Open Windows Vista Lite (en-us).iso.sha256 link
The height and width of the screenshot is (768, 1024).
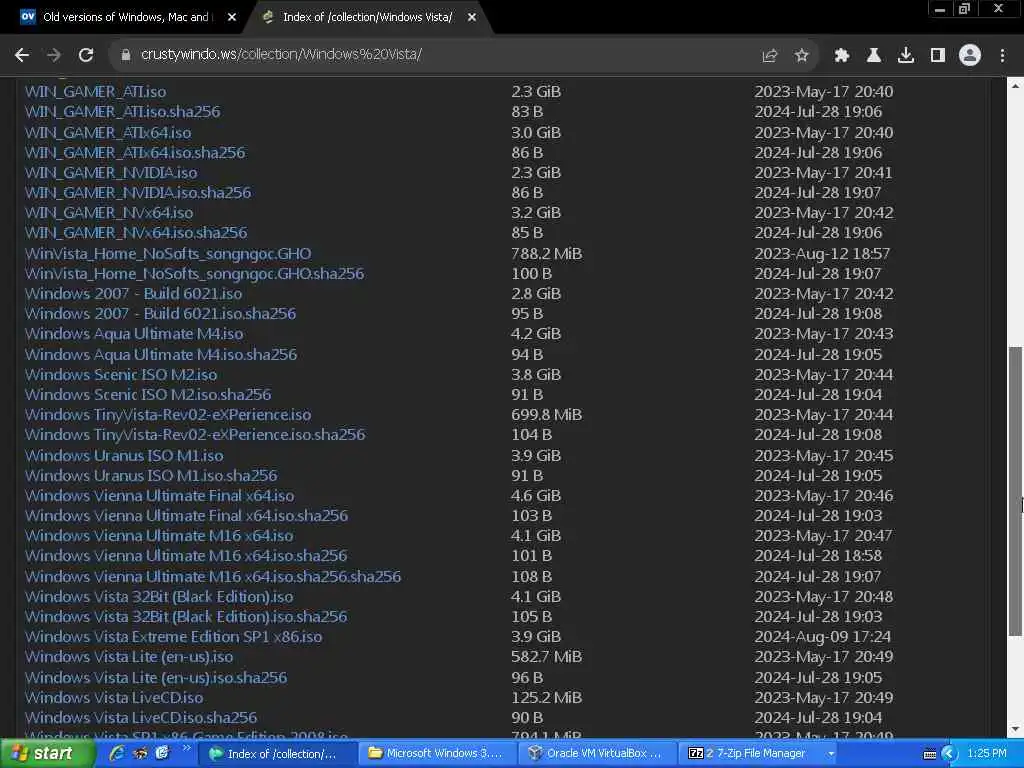tap(156, 677)
